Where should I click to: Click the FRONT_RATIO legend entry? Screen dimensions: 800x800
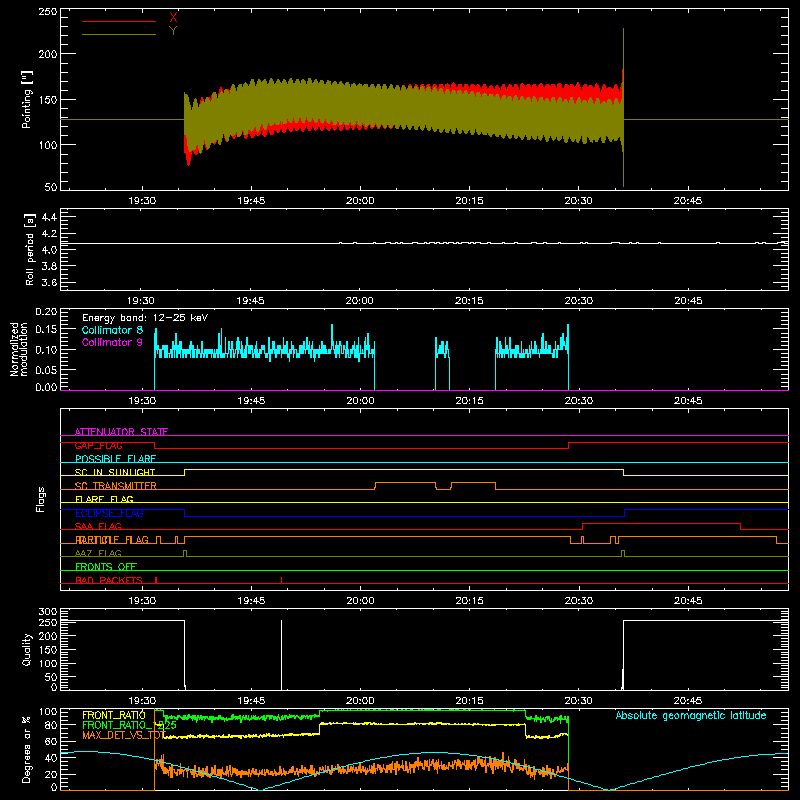[x=114, y=715]
